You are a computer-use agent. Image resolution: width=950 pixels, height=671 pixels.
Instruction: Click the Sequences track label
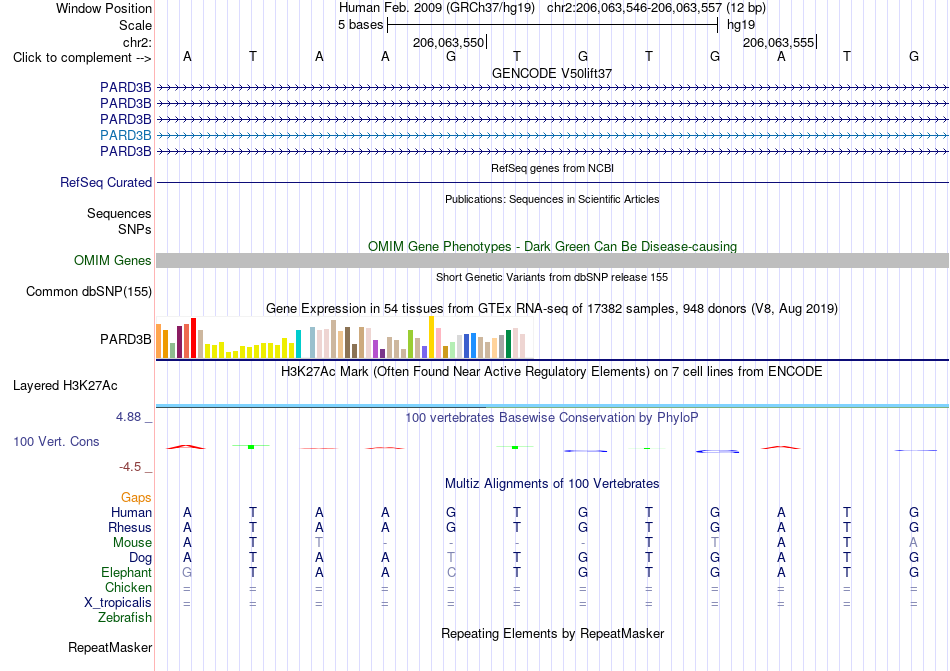pyautogui.click(x=119, y=213)
